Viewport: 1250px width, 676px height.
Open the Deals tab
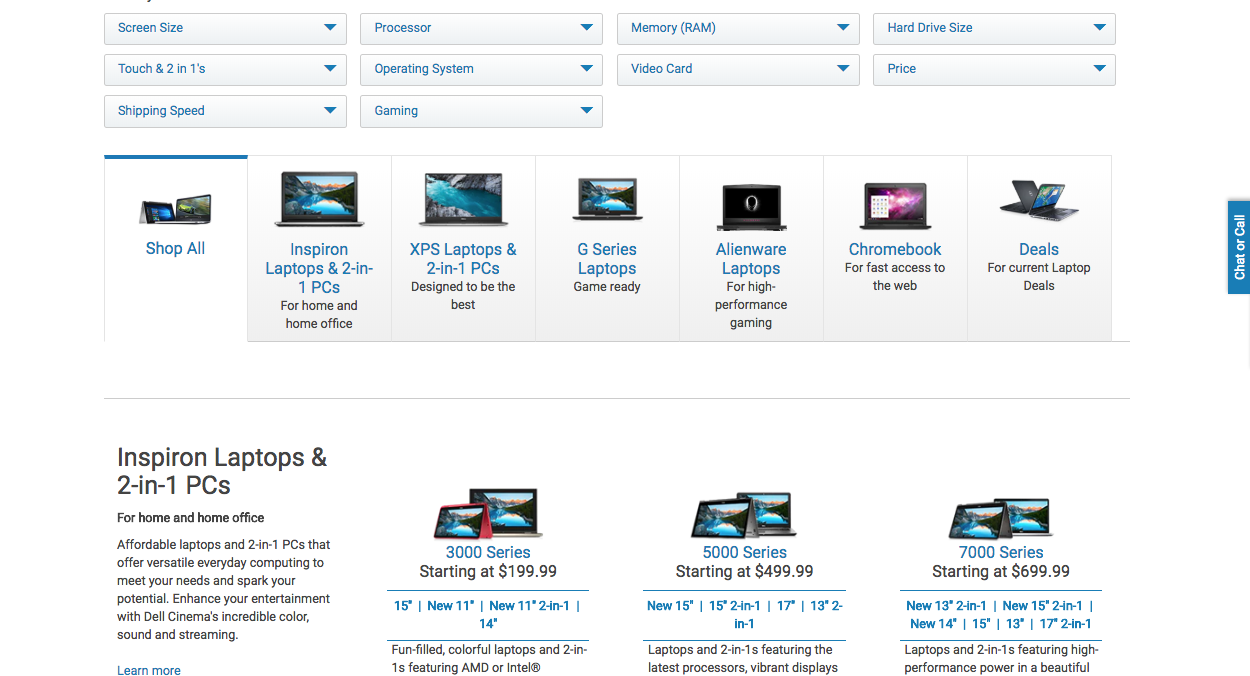[1039, 248]
